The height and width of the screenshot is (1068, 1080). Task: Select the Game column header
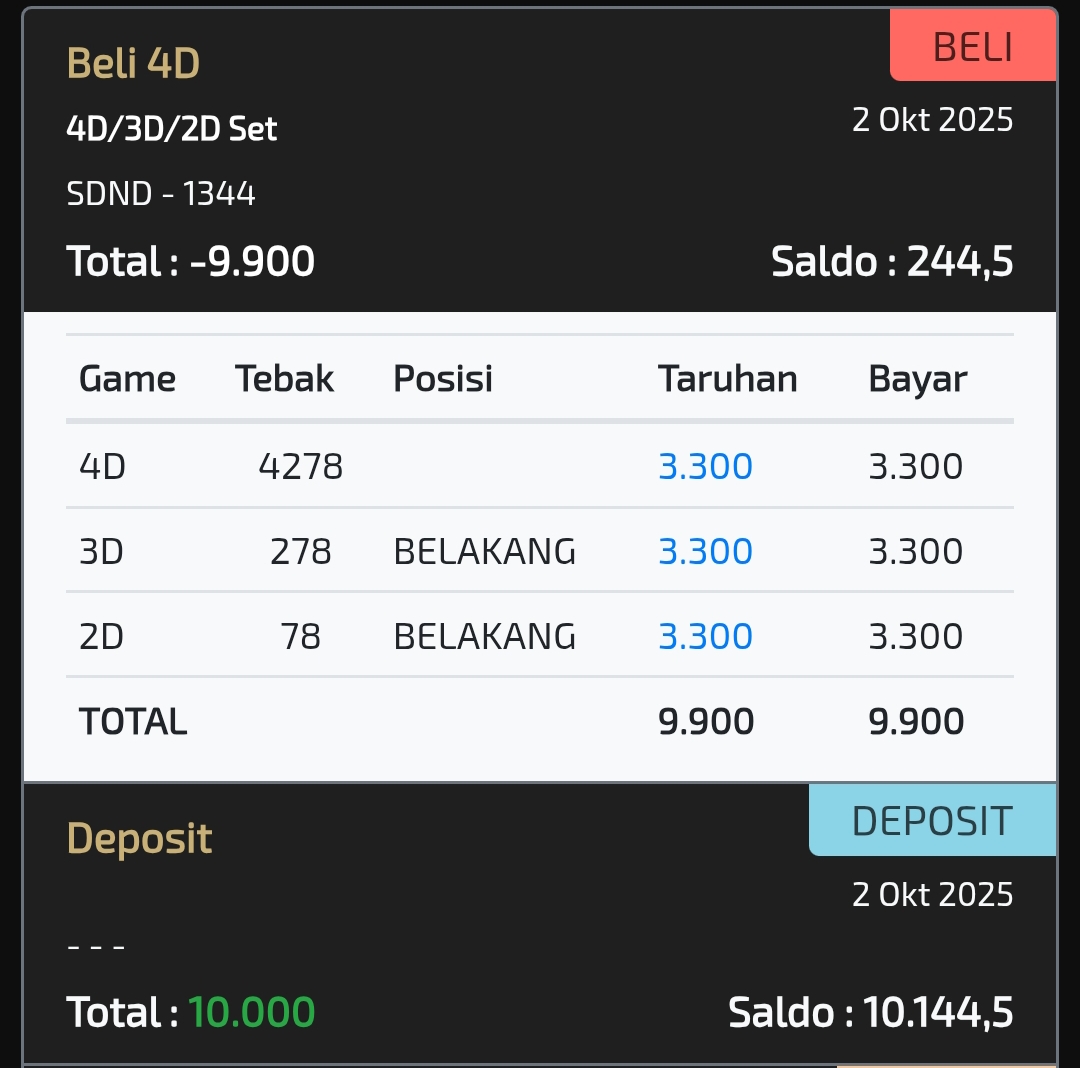127,379
